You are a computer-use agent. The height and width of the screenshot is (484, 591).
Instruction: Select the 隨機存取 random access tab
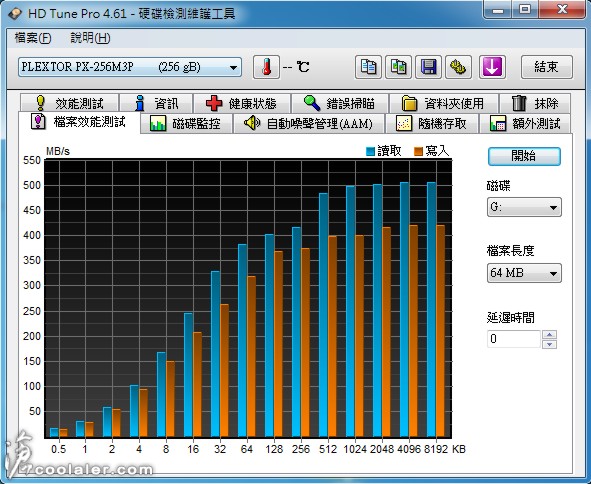[431, 123]
